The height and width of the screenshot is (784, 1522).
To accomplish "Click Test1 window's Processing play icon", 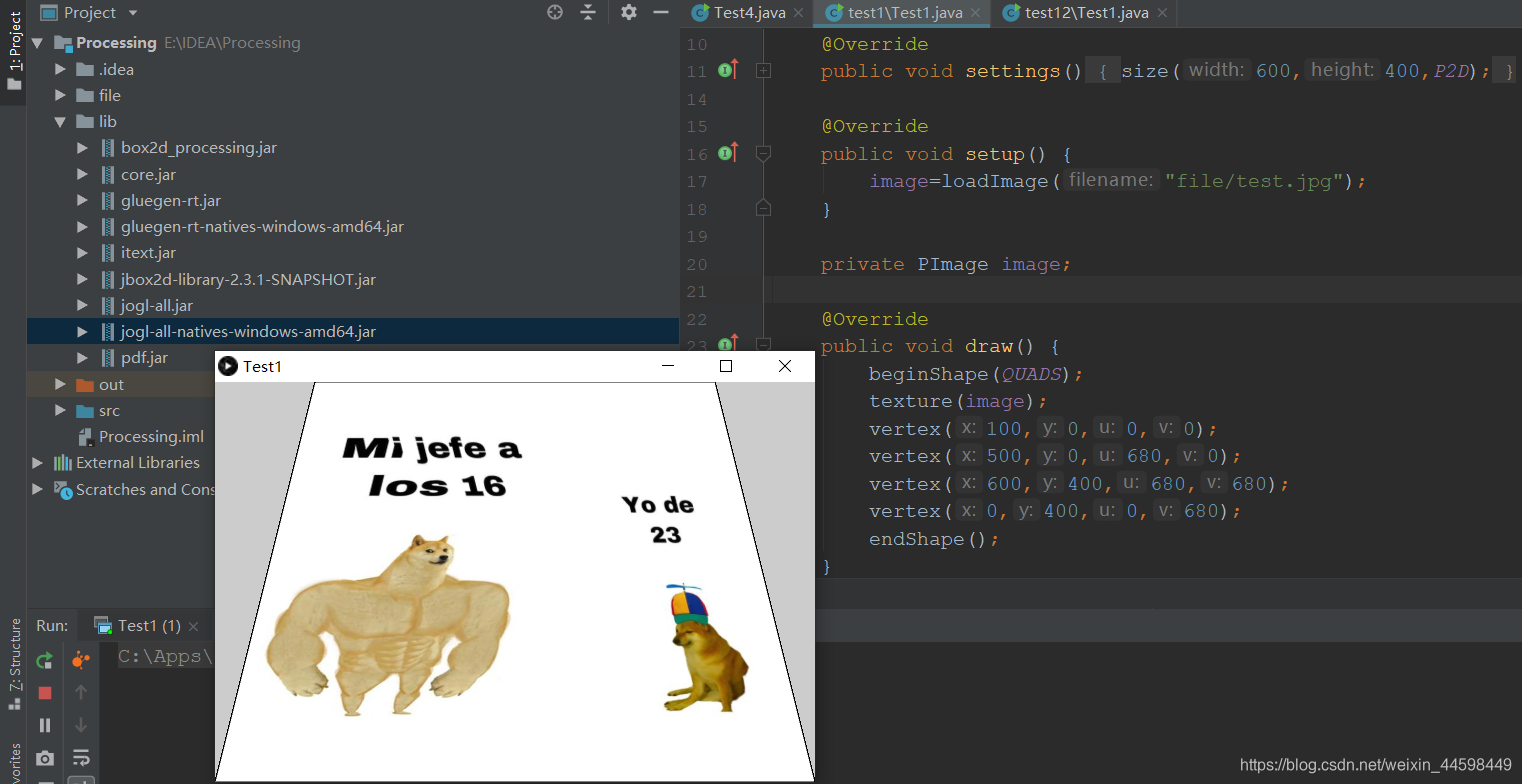I will tap(228, 366).
